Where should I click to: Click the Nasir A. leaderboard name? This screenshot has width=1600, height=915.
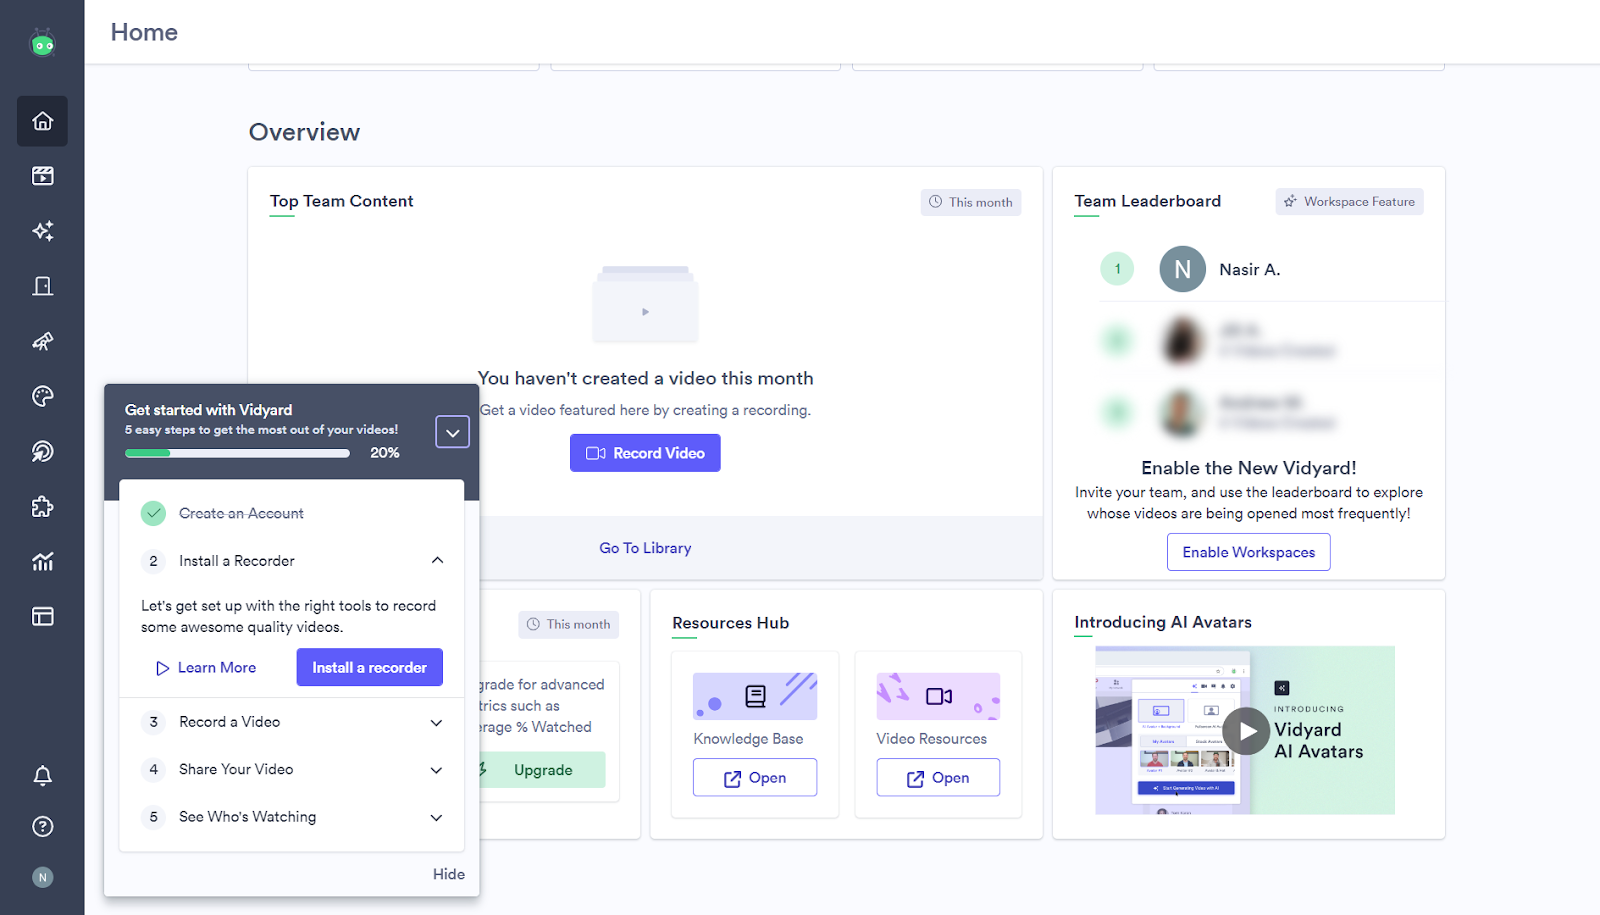coord(1249,269)
